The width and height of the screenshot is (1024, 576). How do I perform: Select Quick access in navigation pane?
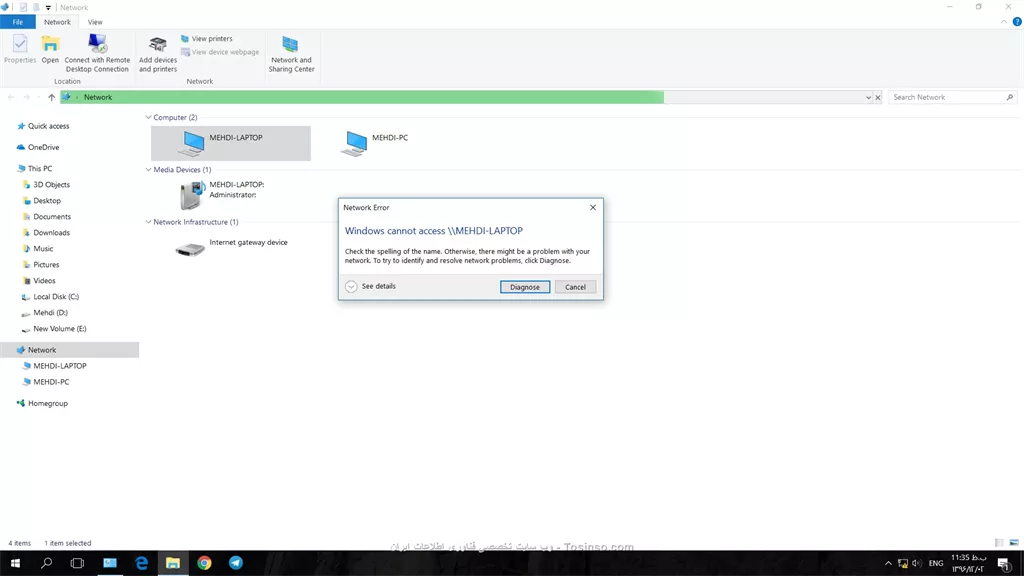43,126
